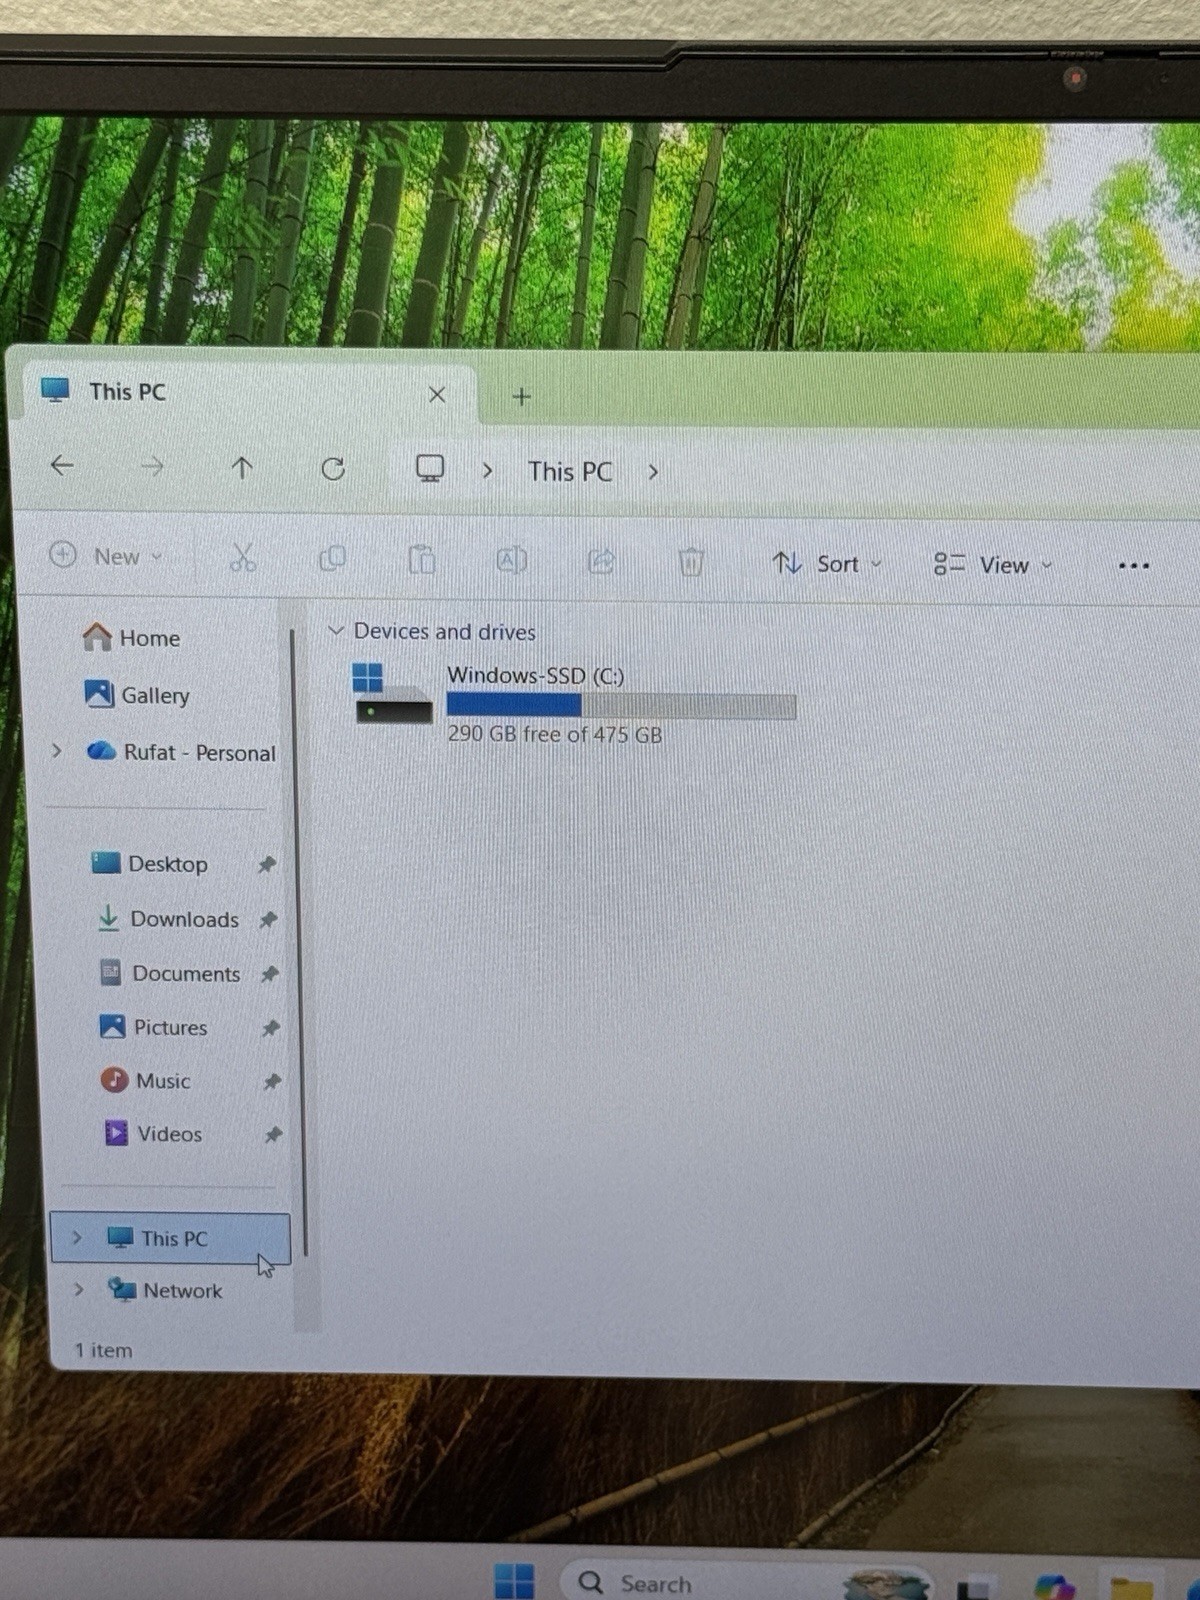Click the Copy icon in toolbar
This screenshot has width=1200, height=1600.
(x=332, y=558)
